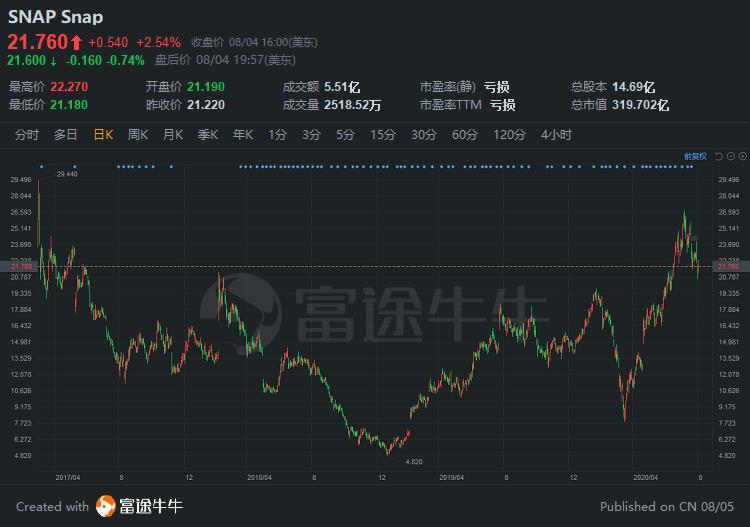Click the 市盈率(静) value 亏损

496,87
